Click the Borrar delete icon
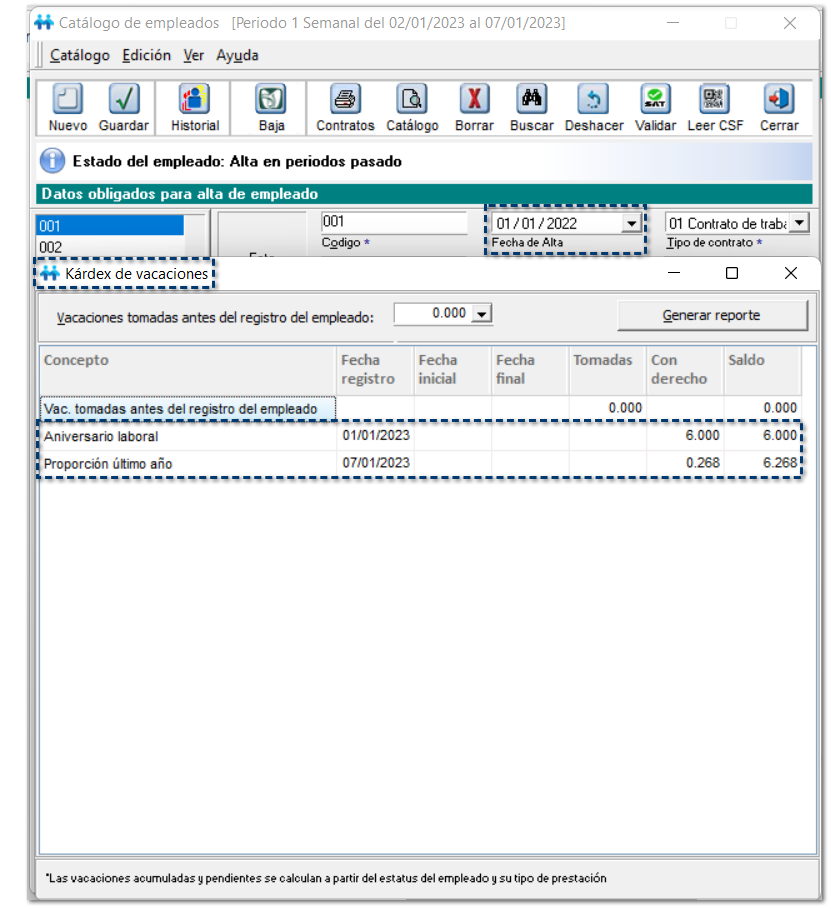Viewport: 831px width, 909px height. pos(474,100)
